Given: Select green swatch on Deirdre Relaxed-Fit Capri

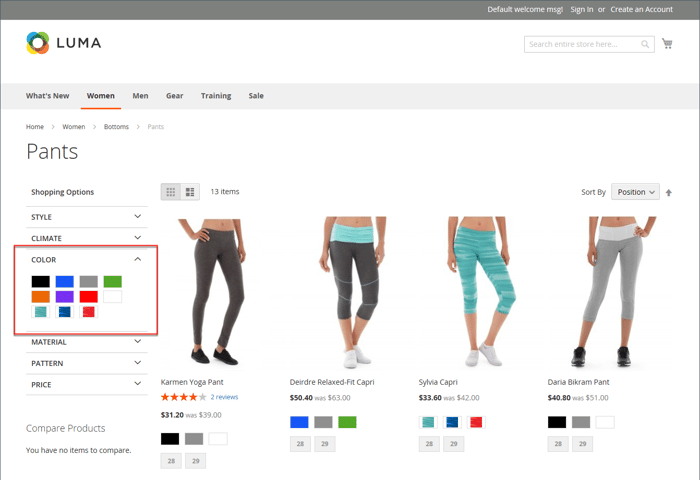Looking at the screenshot, I should pos(347,422).
